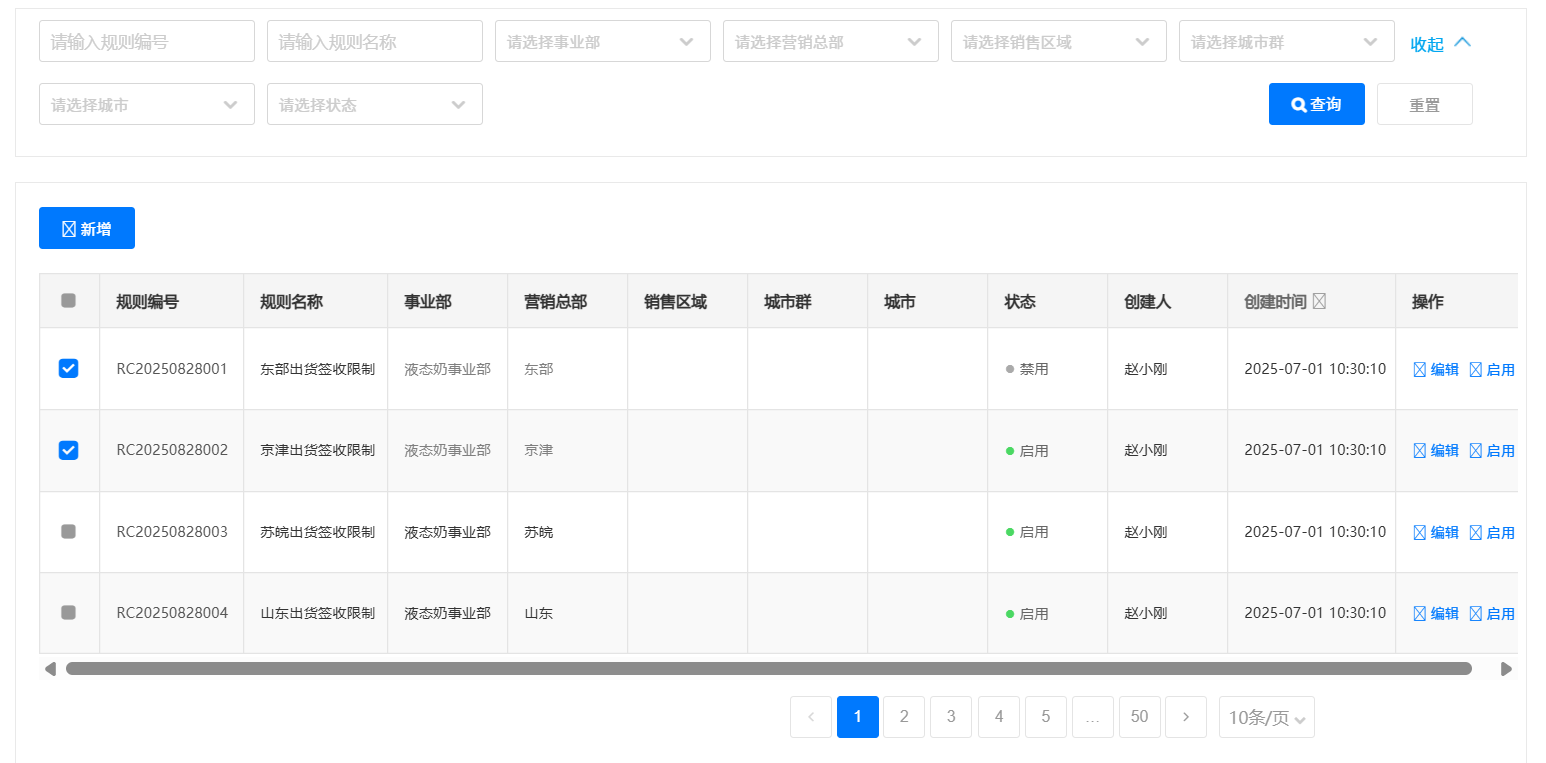Go to page 5

pyautogui.click(x=1046, y=717)
